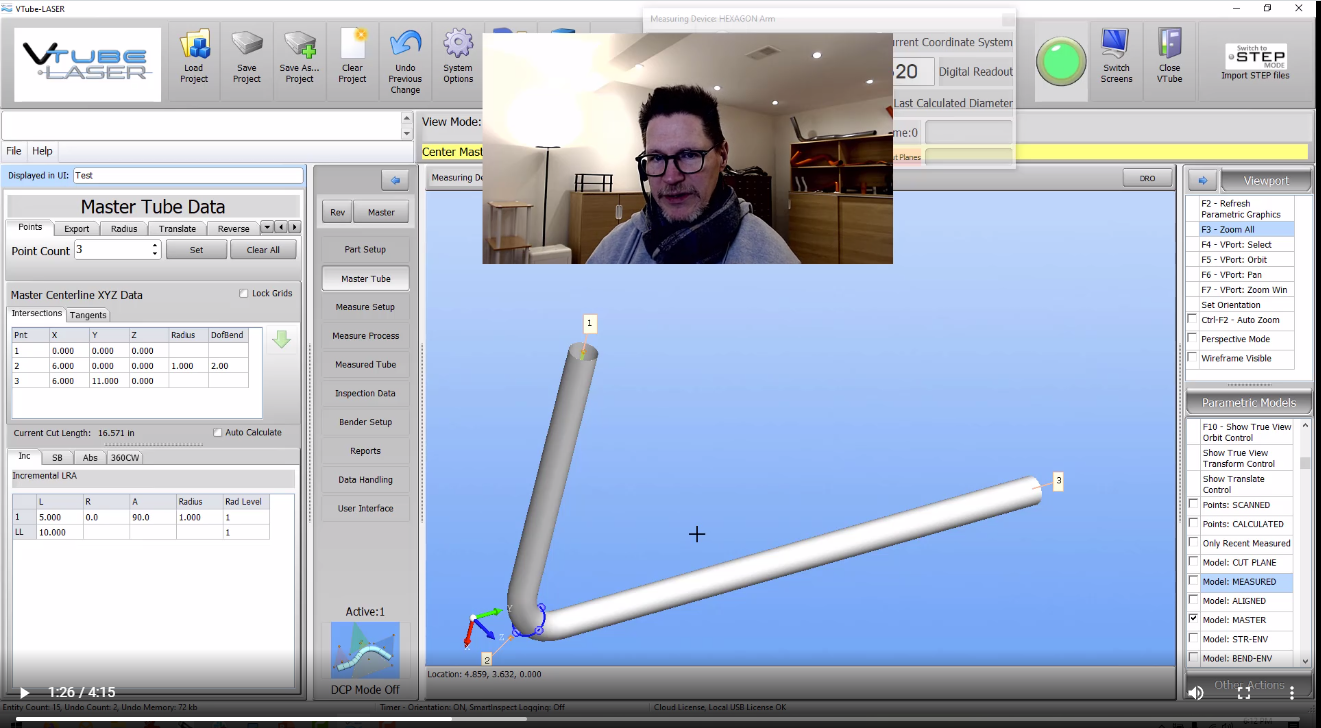Toggle the Auto Calculate checkbox
This screenshot has height=728, width=1321.
click(x=218, y=433)
